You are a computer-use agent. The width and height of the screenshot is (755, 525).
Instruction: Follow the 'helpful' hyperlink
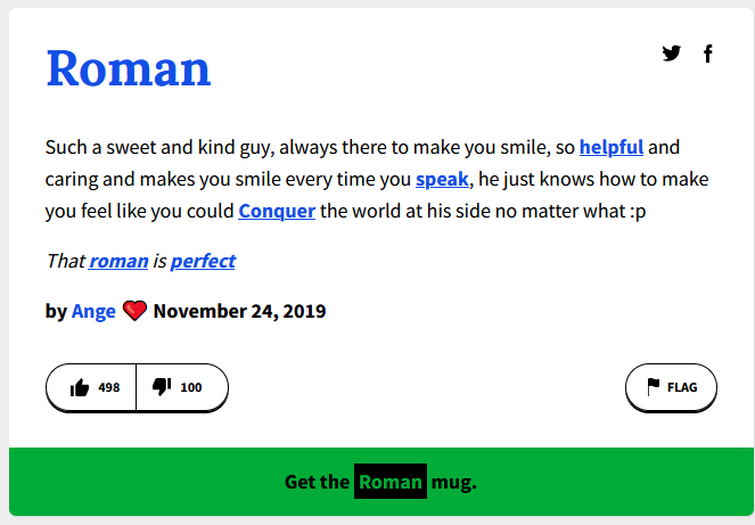(x=611, y=147)
